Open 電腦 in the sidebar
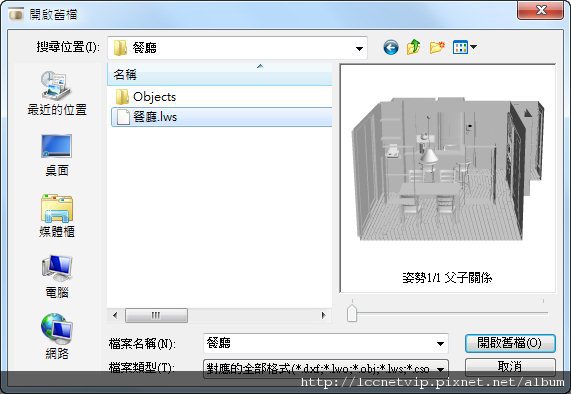 click(57, 277)
